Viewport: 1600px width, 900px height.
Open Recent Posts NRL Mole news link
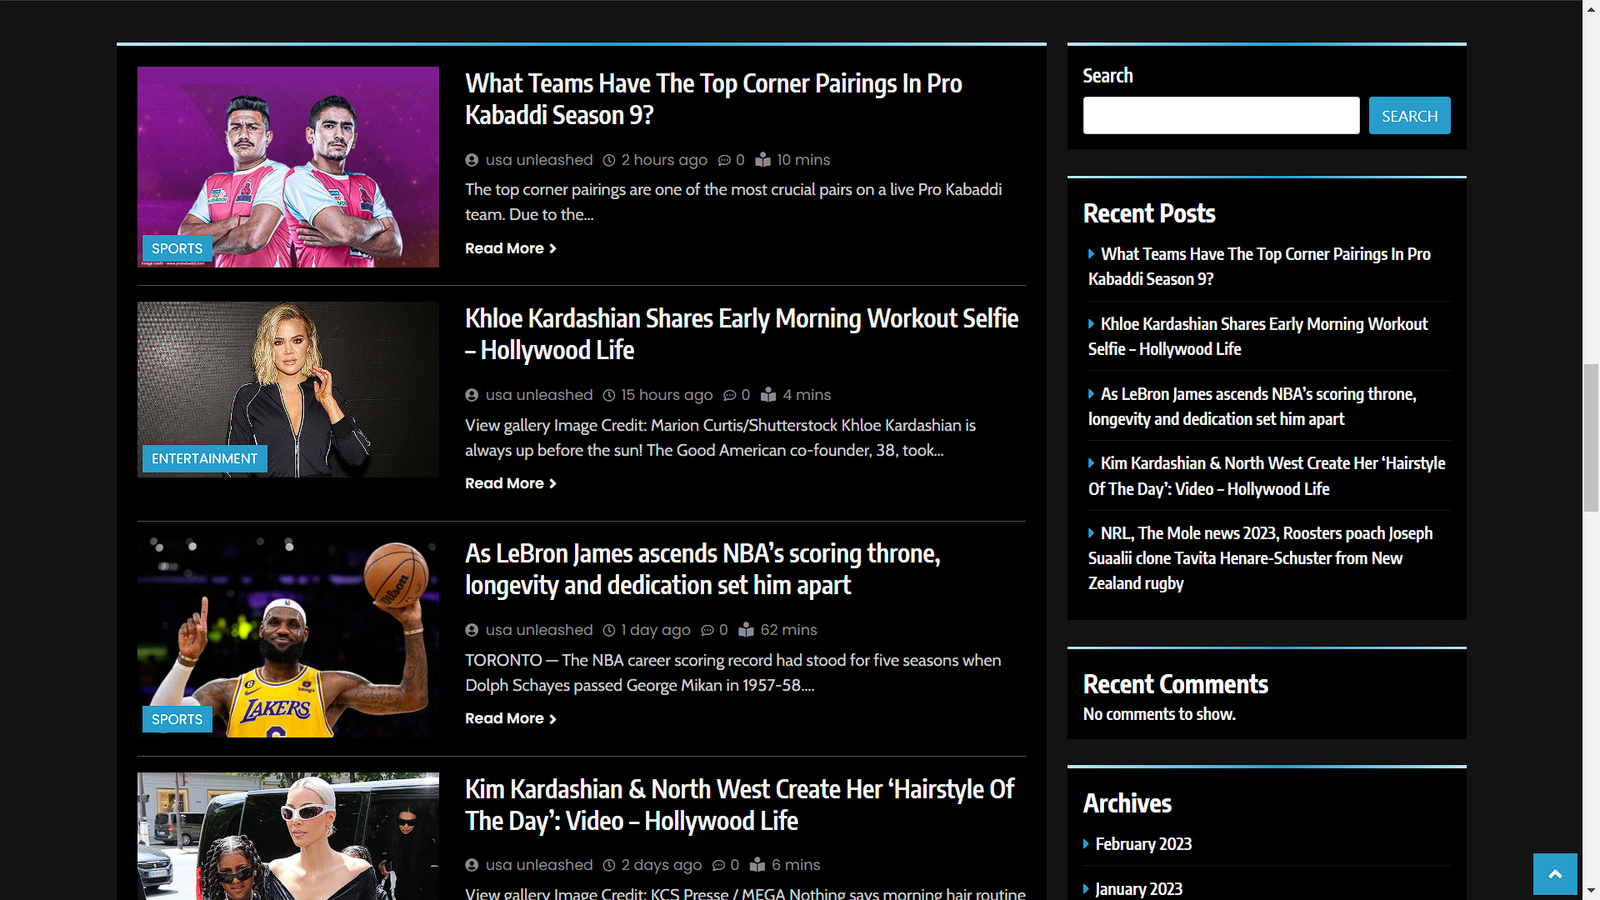click(x=1260, y=558)
